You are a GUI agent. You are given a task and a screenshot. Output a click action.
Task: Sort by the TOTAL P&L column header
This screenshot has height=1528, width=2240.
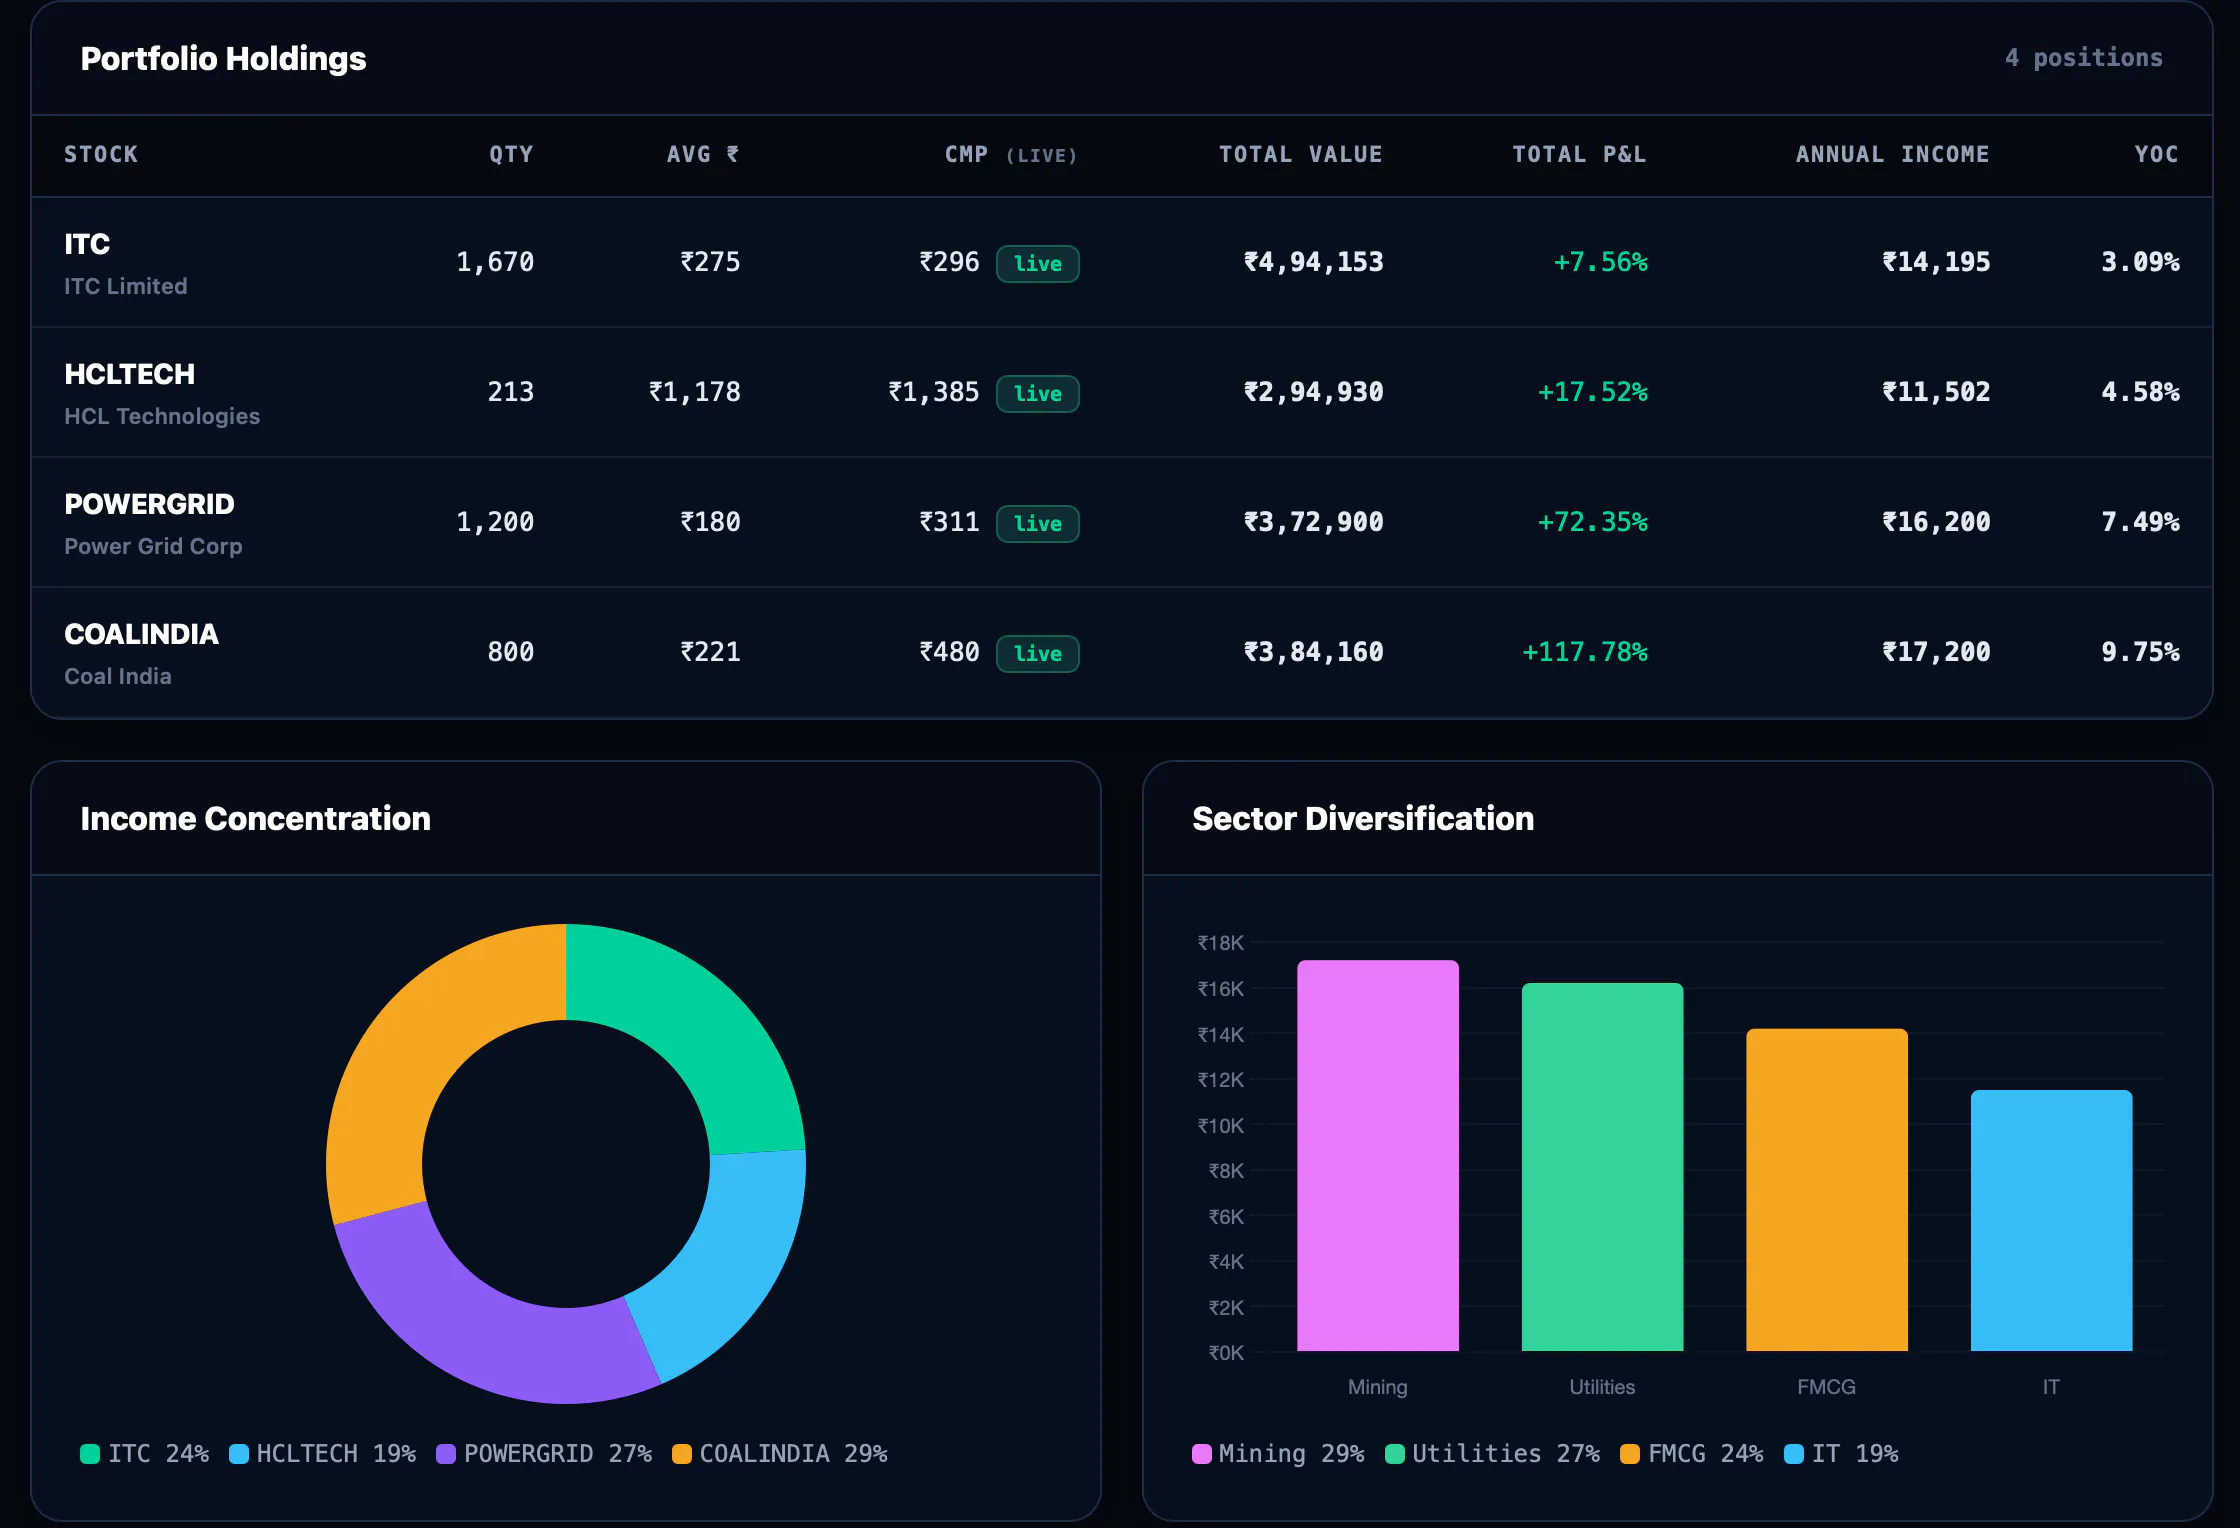[1579, 154]
